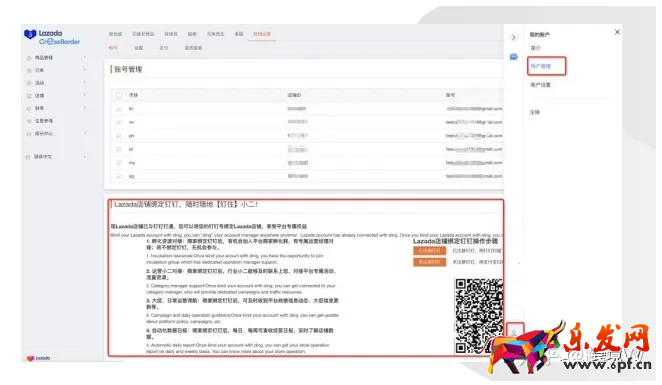Screen dimensions: 662x385
Task: Click the user avatar icon near QR code
Action: [515, 331]
